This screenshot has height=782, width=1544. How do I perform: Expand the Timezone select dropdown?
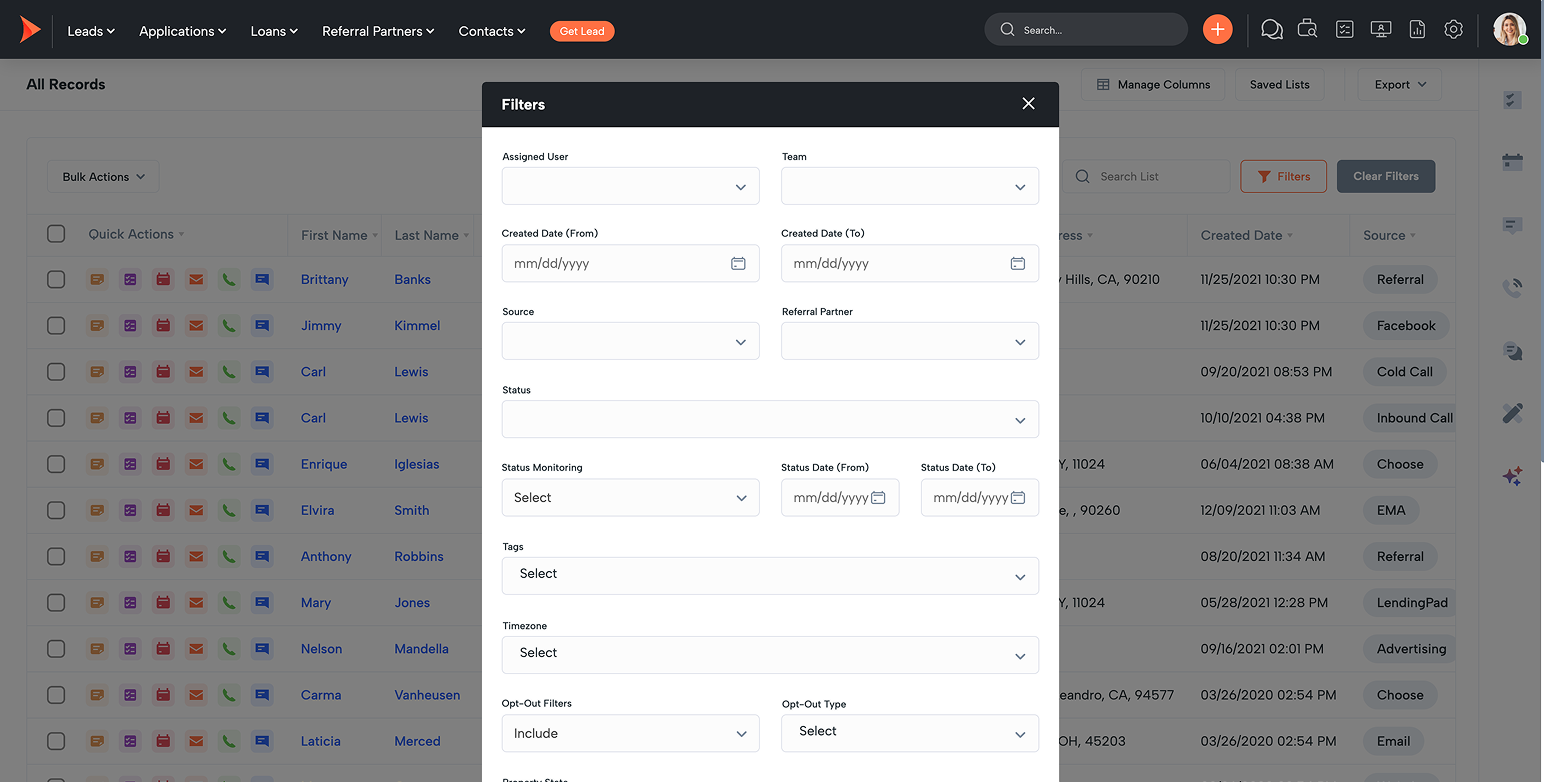click(x=770, y=655)
